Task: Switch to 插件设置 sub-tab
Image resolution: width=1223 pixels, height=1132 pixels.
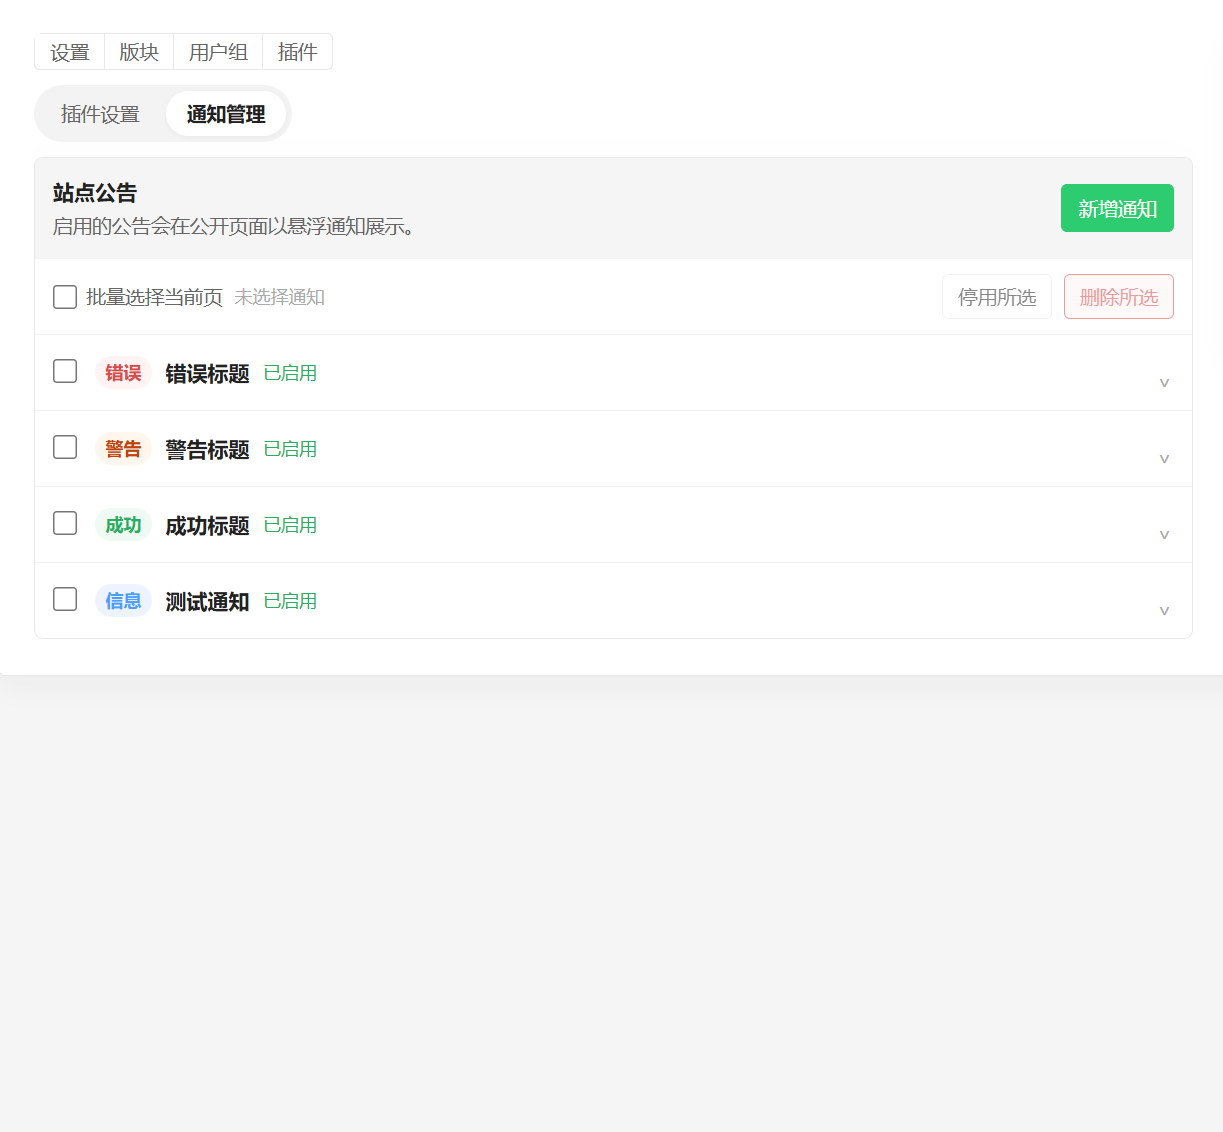Action: click(100, 114)
